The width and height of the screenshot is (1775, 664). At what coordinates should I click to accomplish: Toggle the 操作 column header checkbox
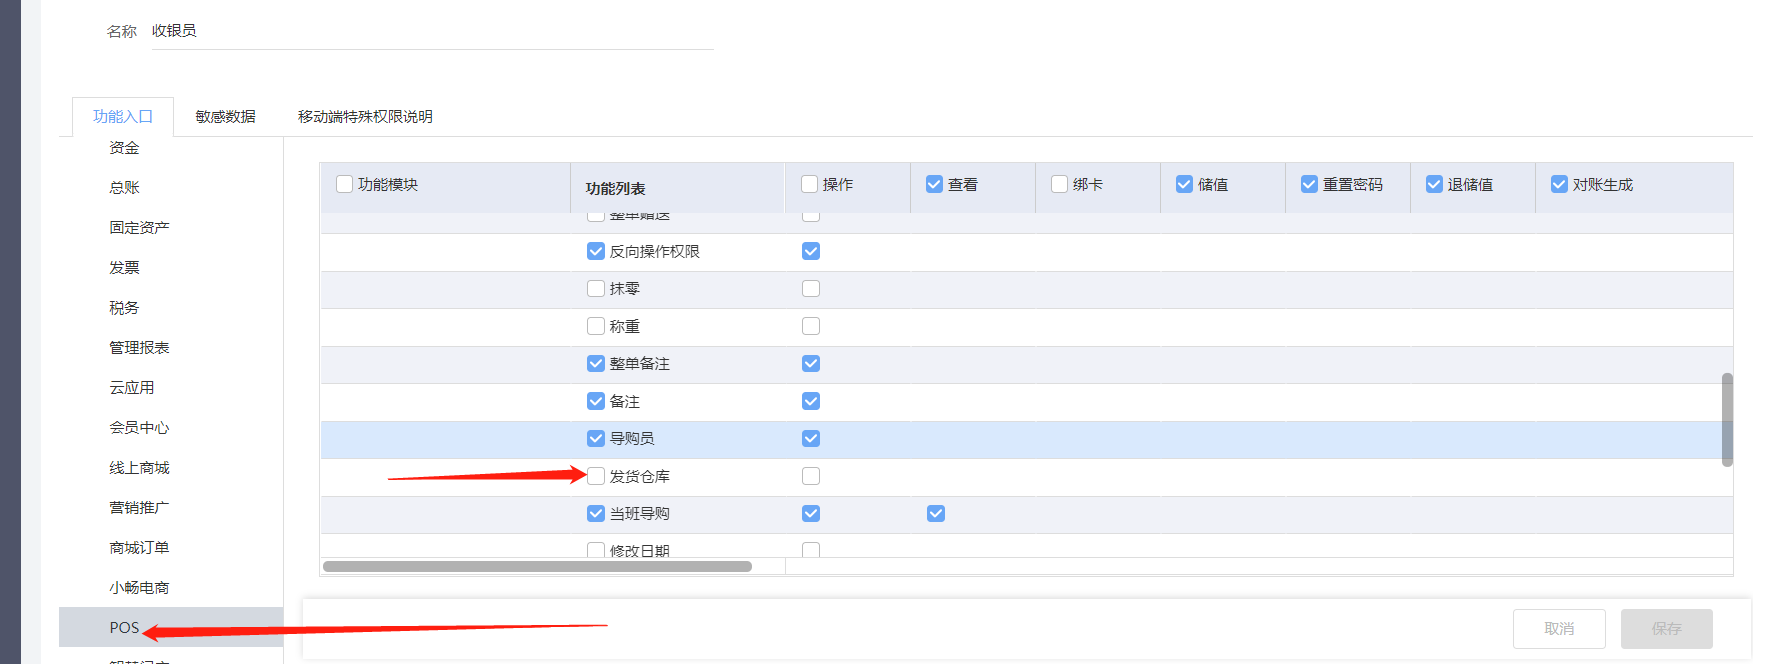coord(810,184)
